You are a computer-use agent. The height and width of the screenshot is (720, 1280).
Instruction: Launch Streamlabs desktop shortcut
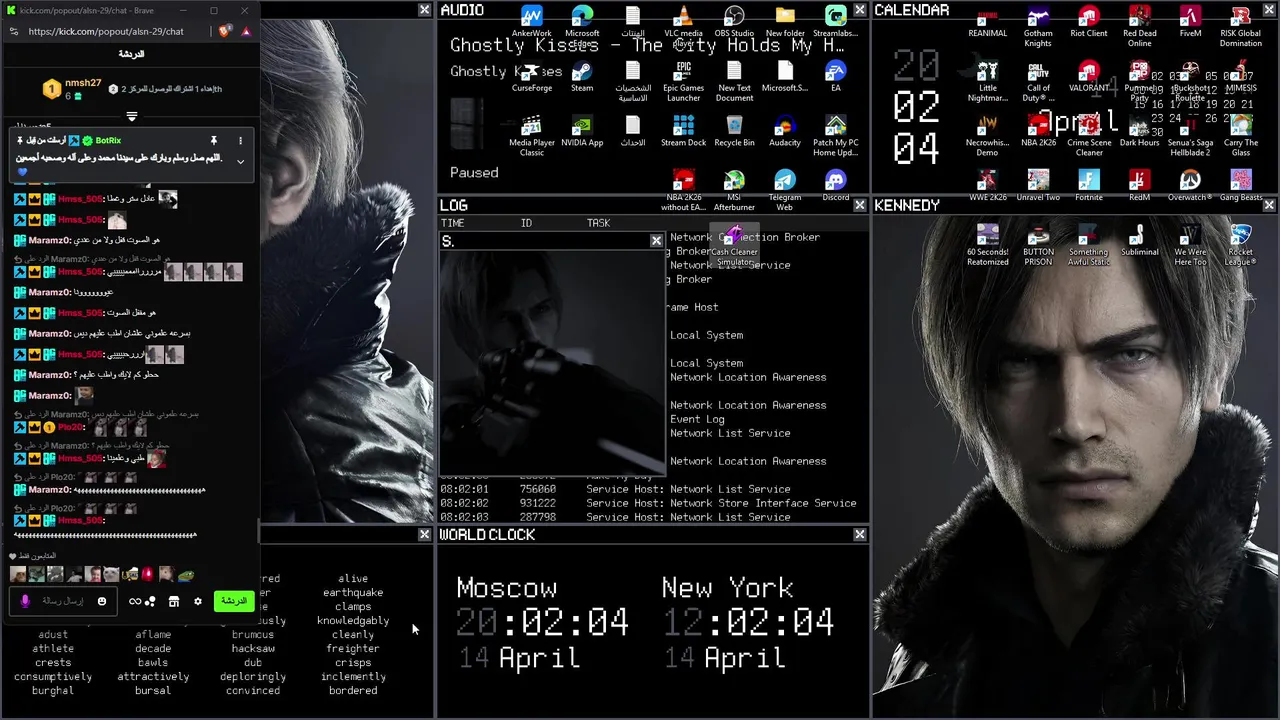click(x=836, y=22)
